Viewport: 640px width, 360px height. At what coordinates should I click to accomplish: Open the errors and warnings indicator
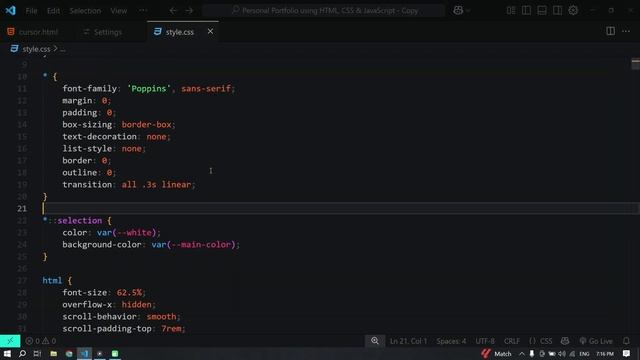[x=40, y=341]
